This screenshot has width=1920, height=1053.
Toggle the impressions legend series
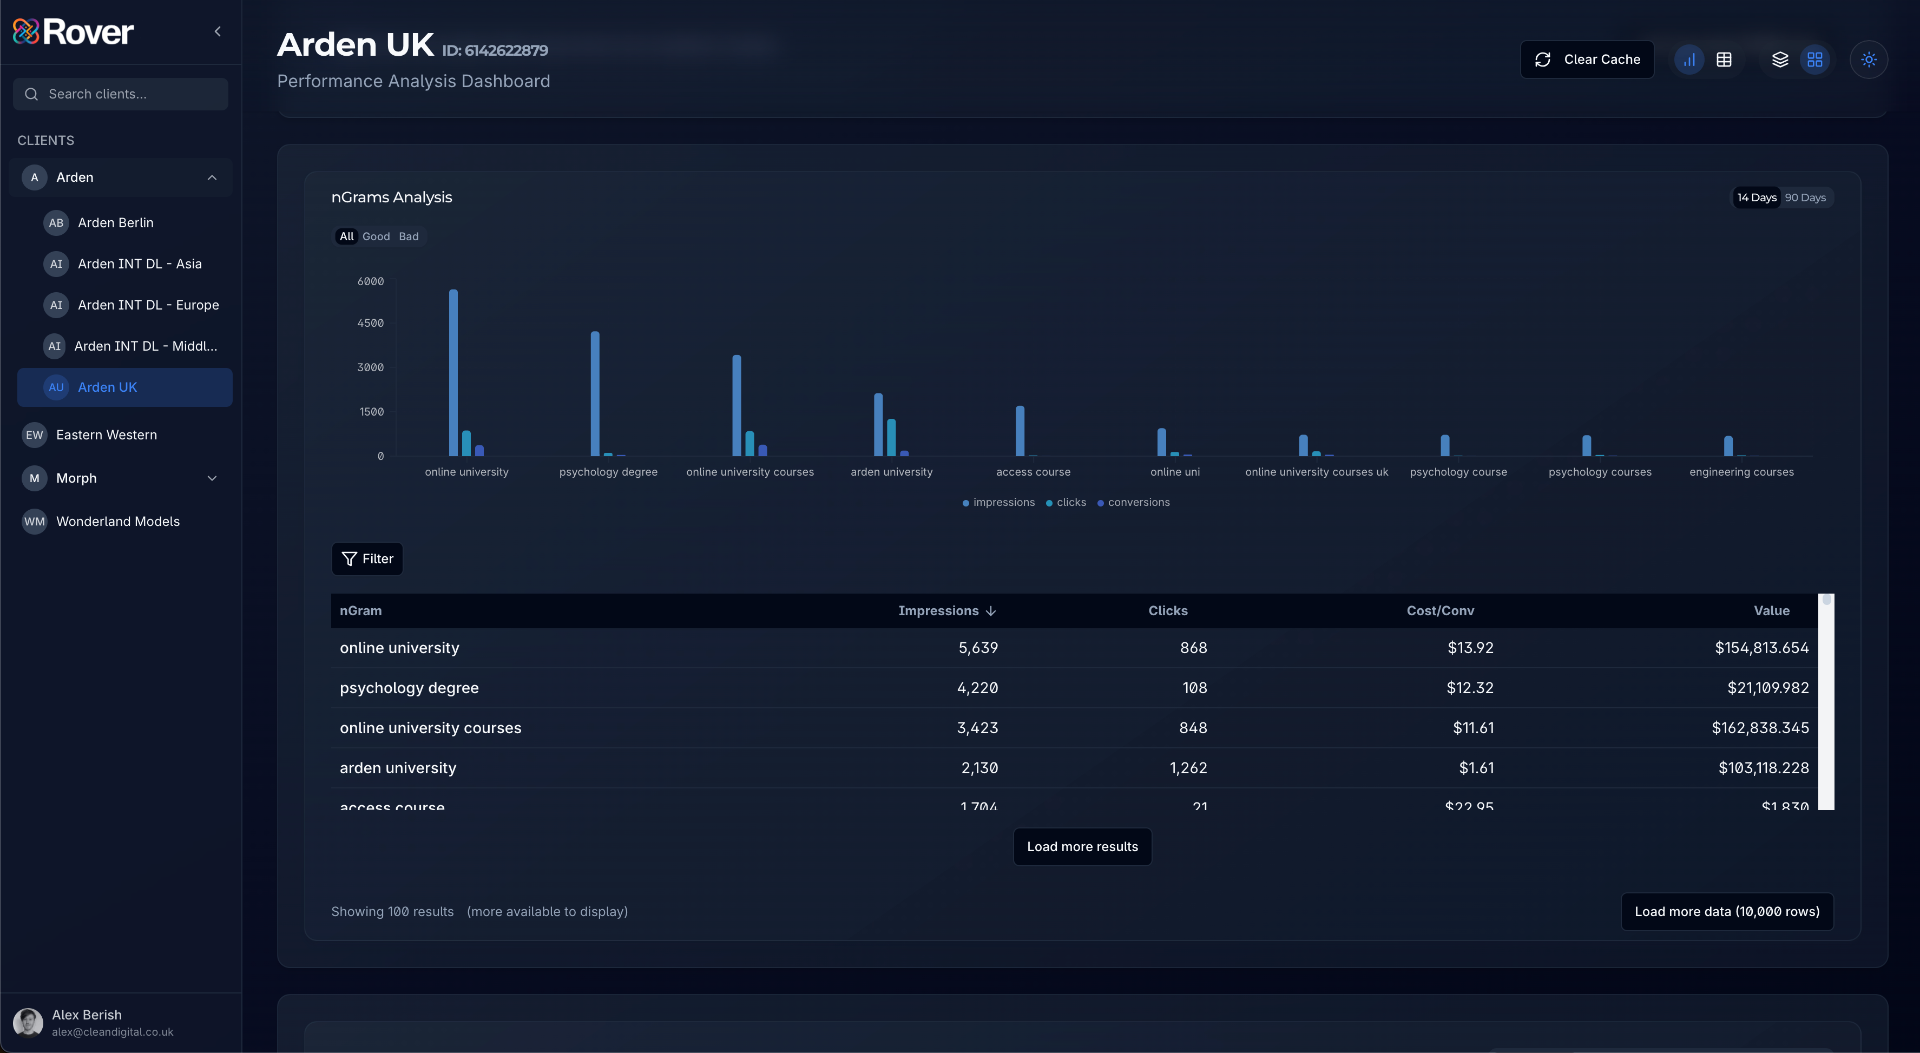click(998, 503)
